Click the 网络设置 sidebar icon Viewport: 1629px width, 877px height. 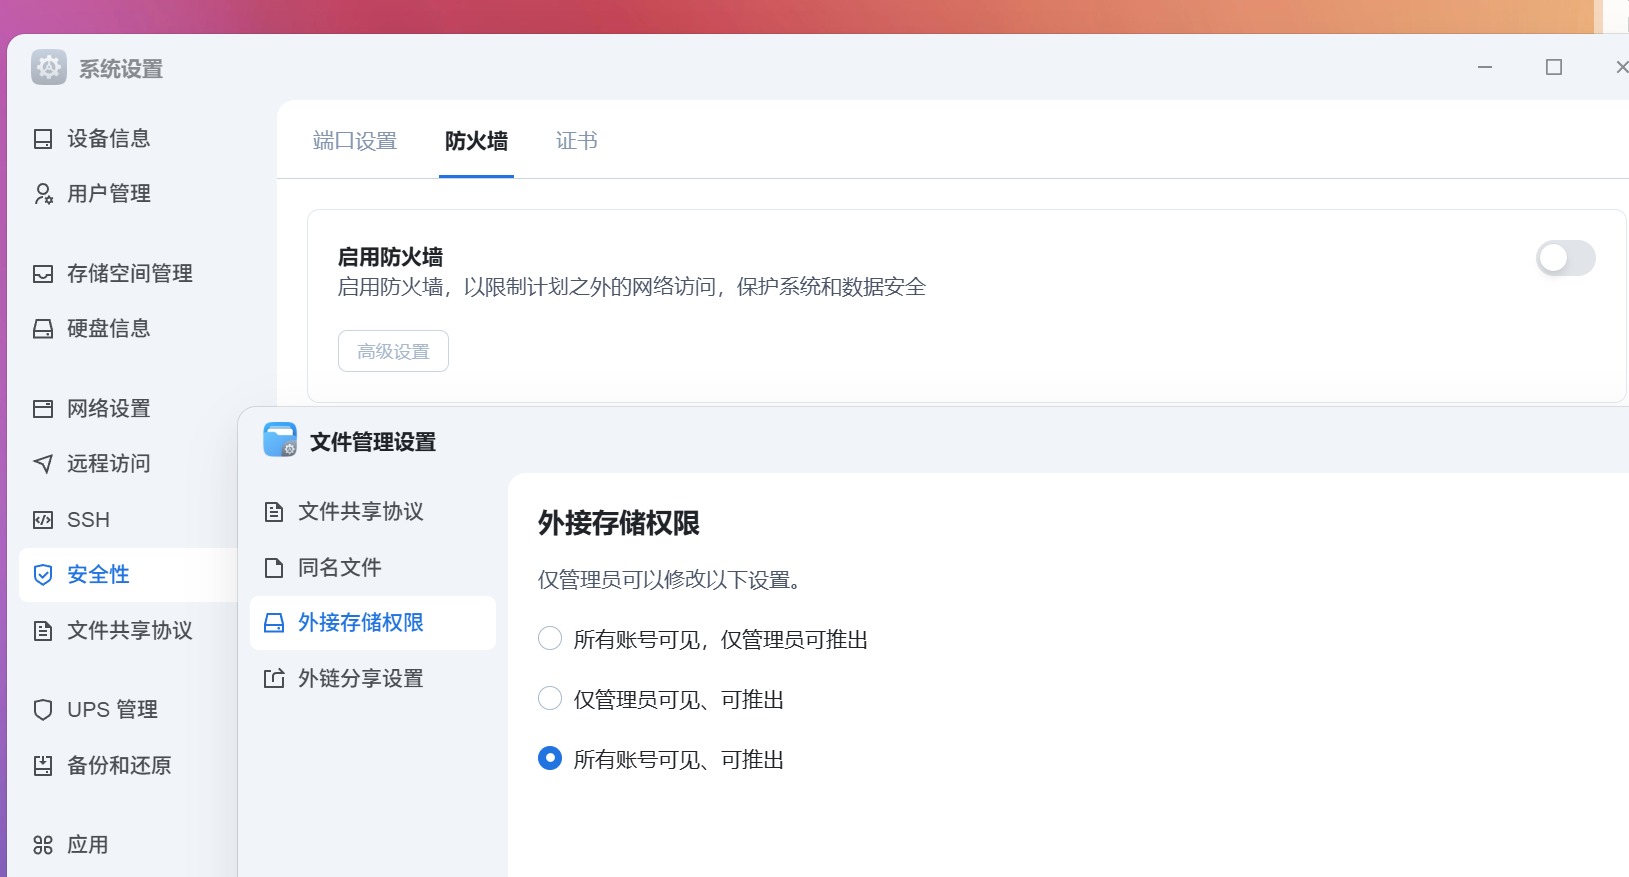pyautogui.click(x=43, y=409)
